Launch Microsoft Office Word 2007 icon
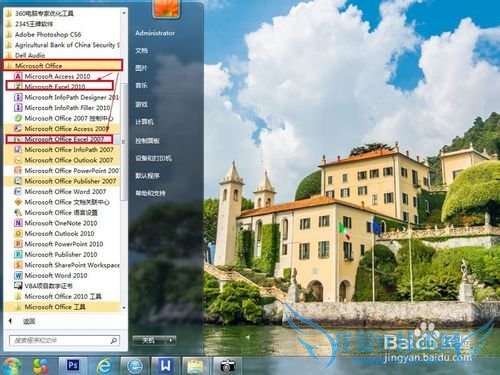 [18, 192]
